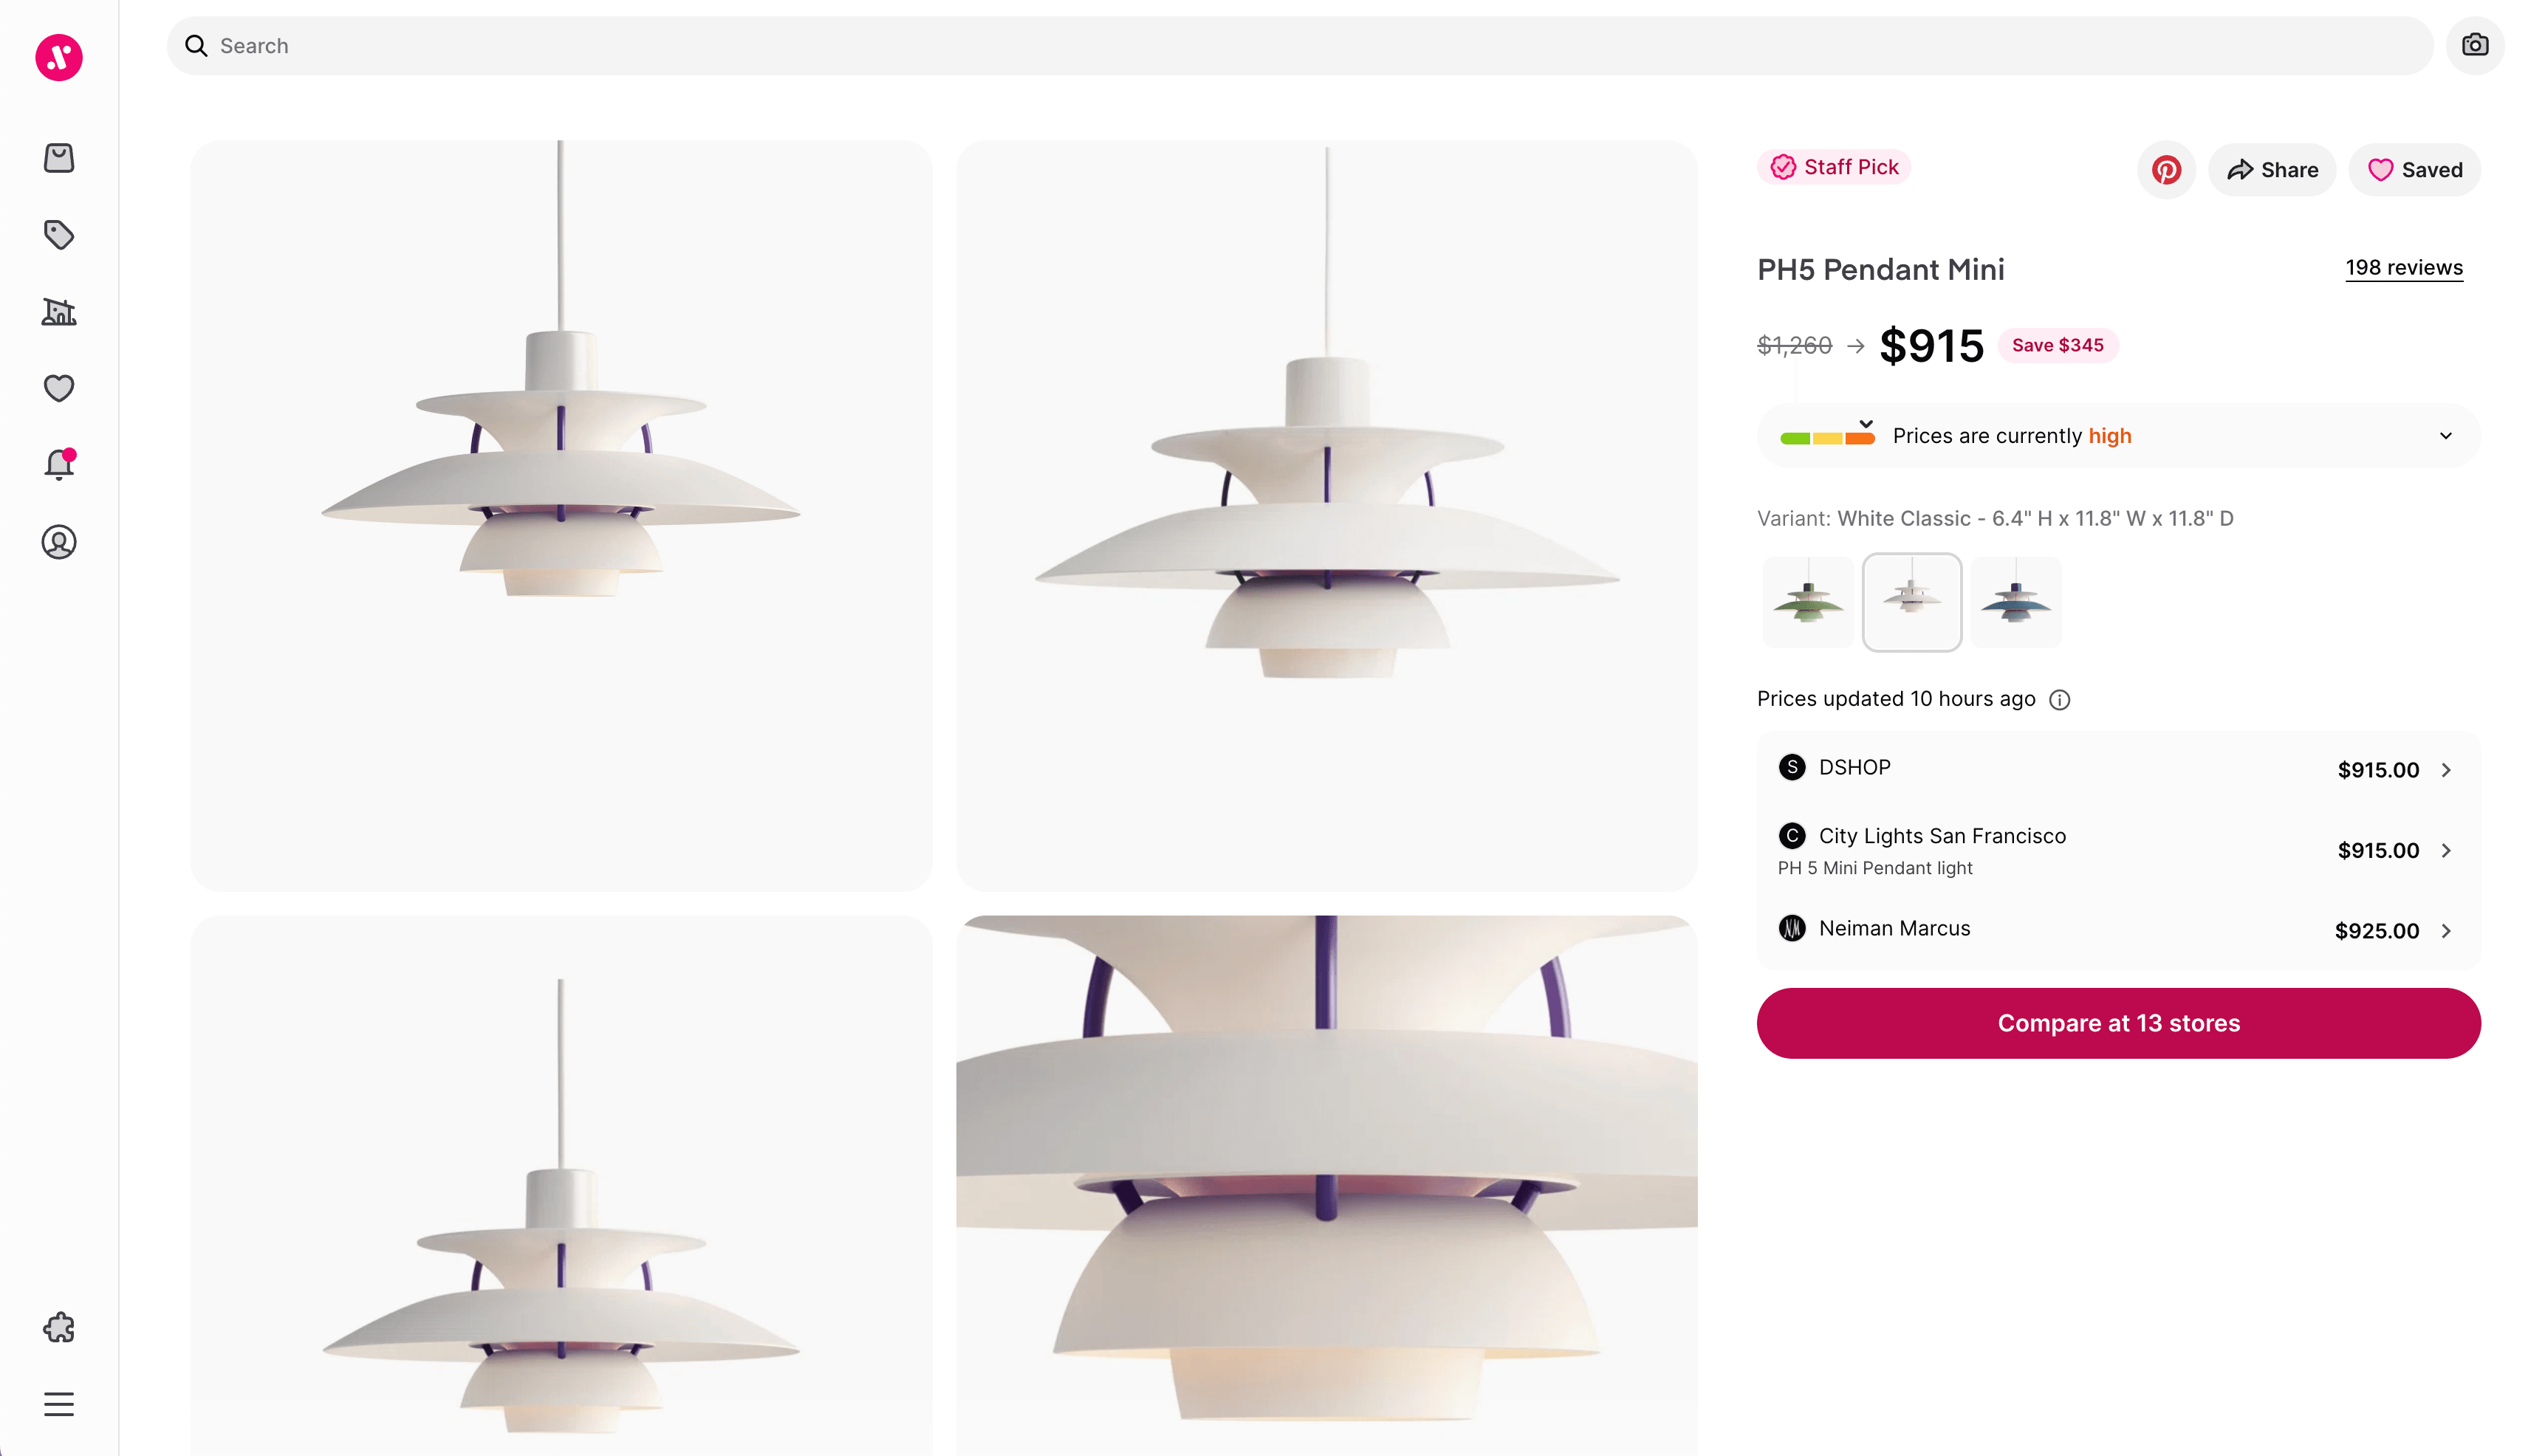
Task: Select the green pendant color variant
Action: coord(1807,602)
